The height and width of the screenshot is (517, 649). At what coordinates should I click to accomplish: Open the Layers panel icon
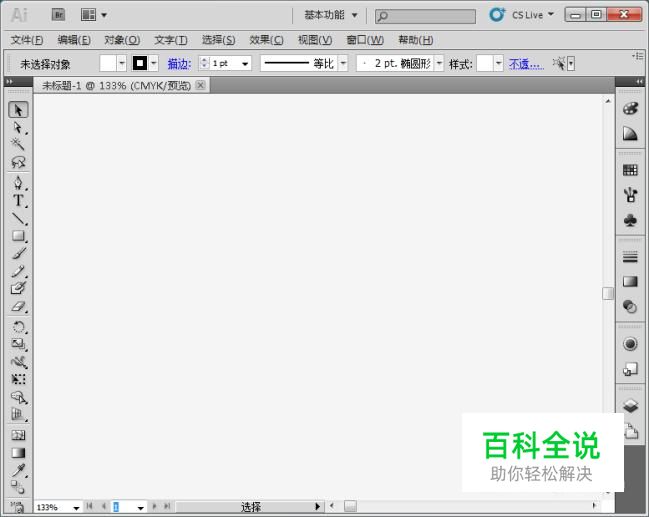click(x=630, y=406)
